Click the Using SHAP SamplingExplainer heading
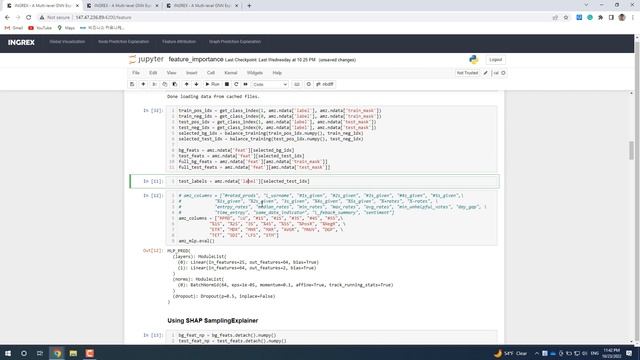Image resolution: width=640 pixels, height=360 pixels. 213,320
